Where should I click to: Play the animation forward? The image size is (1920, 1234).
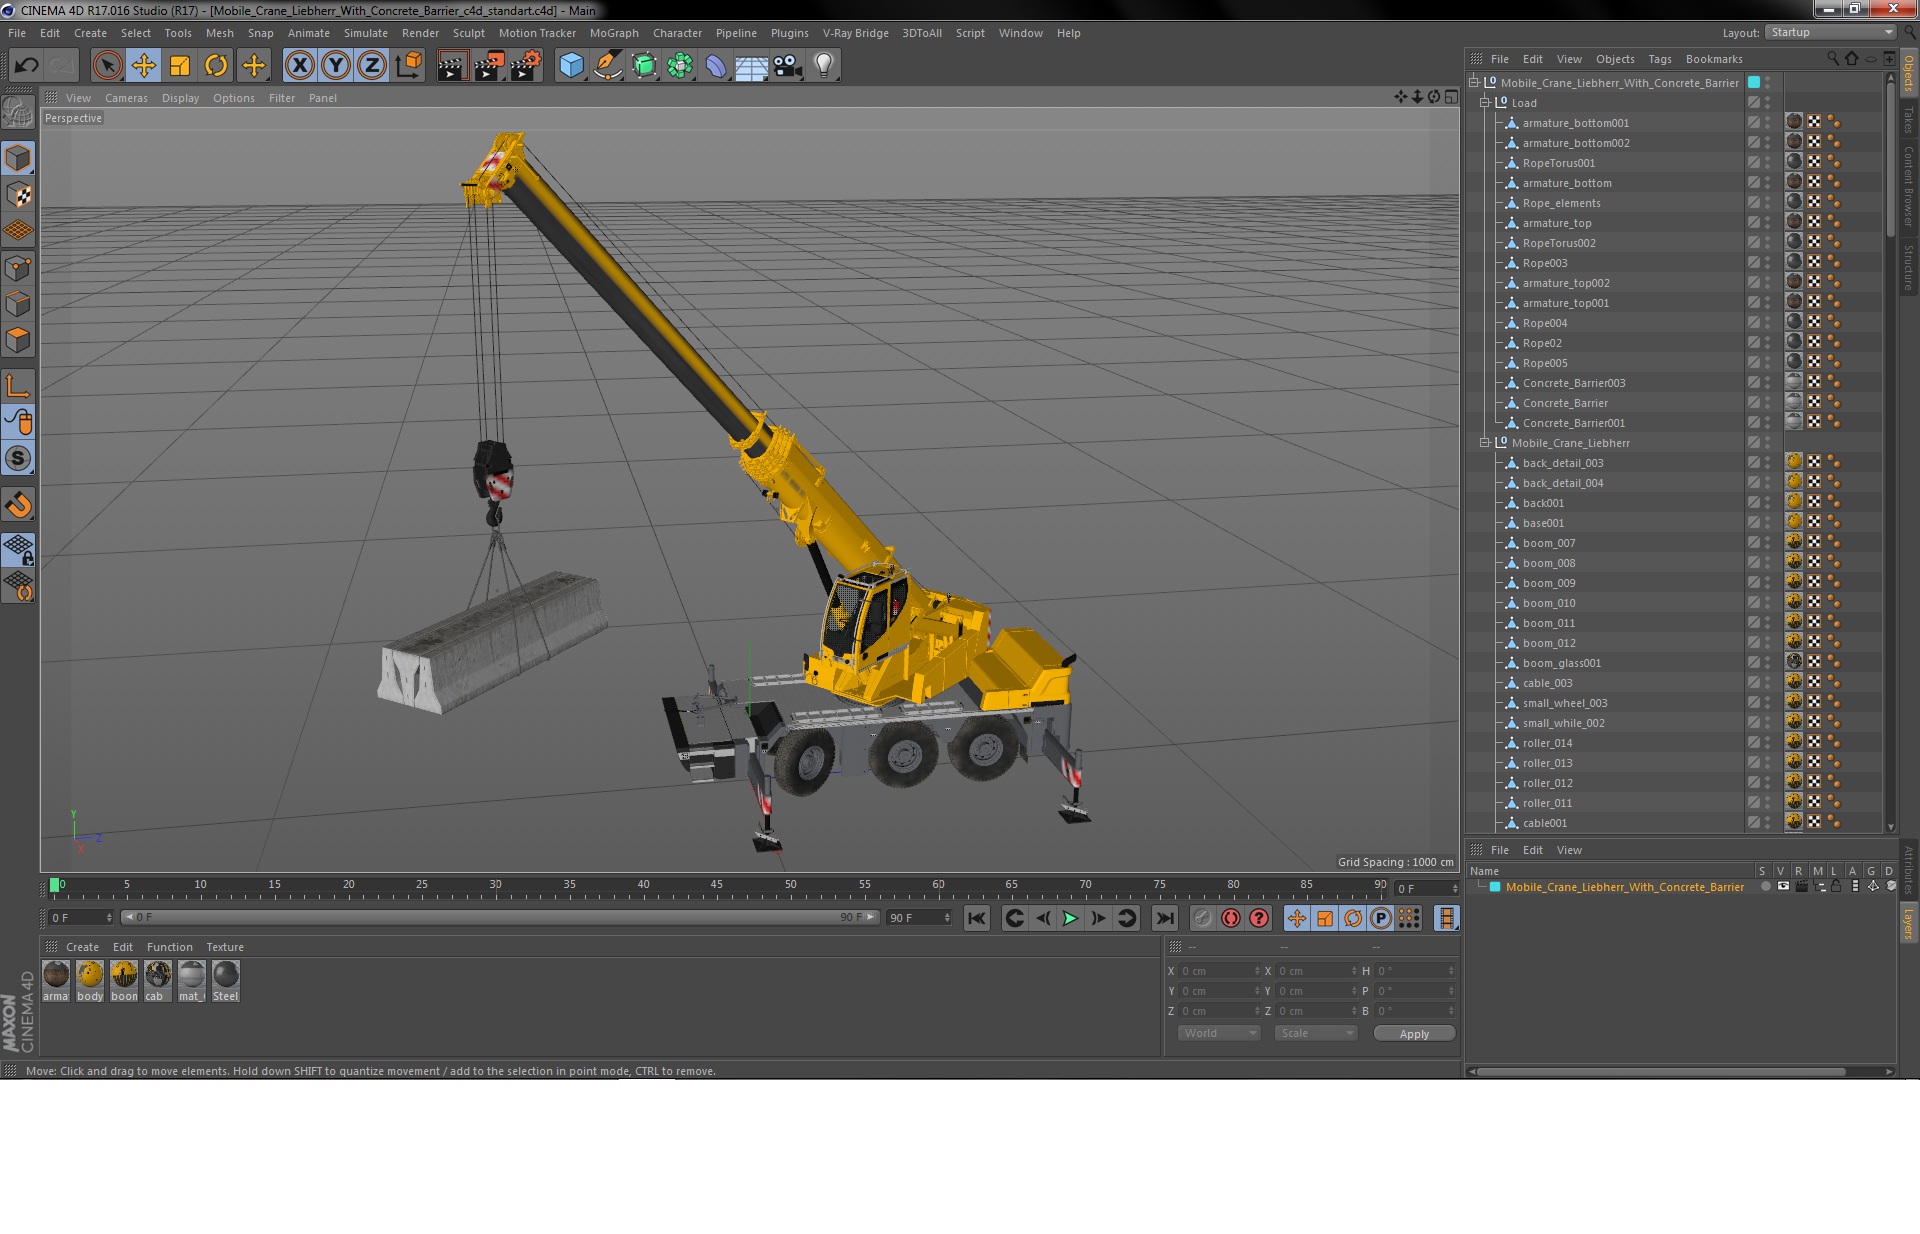click(1070, 918)
